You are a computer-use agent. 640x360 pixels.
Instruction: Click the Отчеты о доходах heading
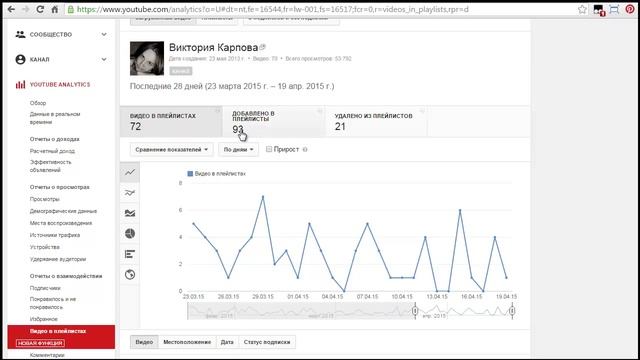[55, 139]
